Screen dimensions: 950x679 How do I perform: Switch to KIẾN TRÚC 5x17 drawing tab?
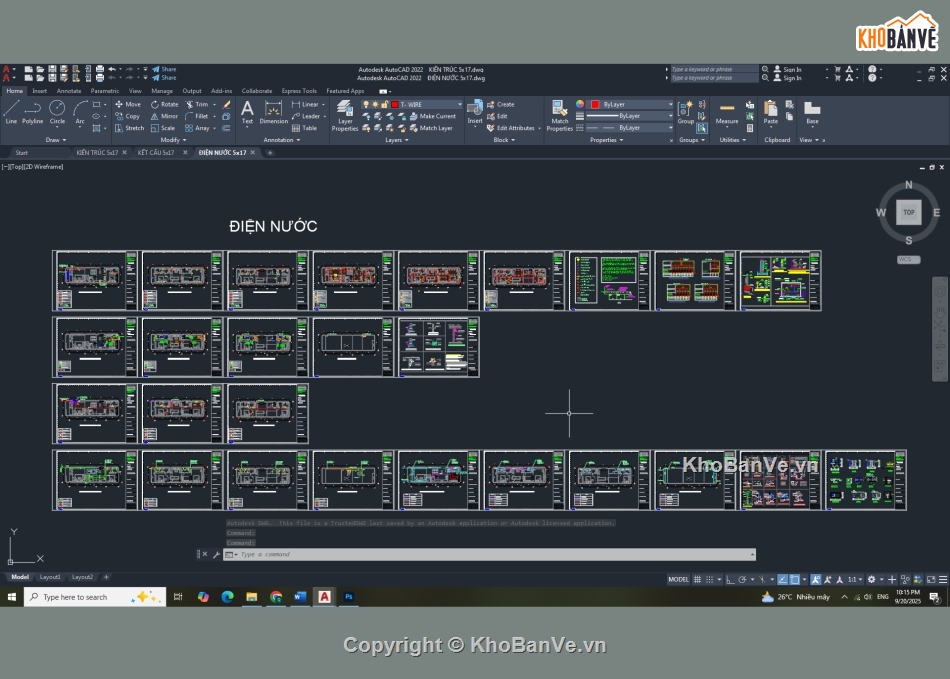click(97, 153)
